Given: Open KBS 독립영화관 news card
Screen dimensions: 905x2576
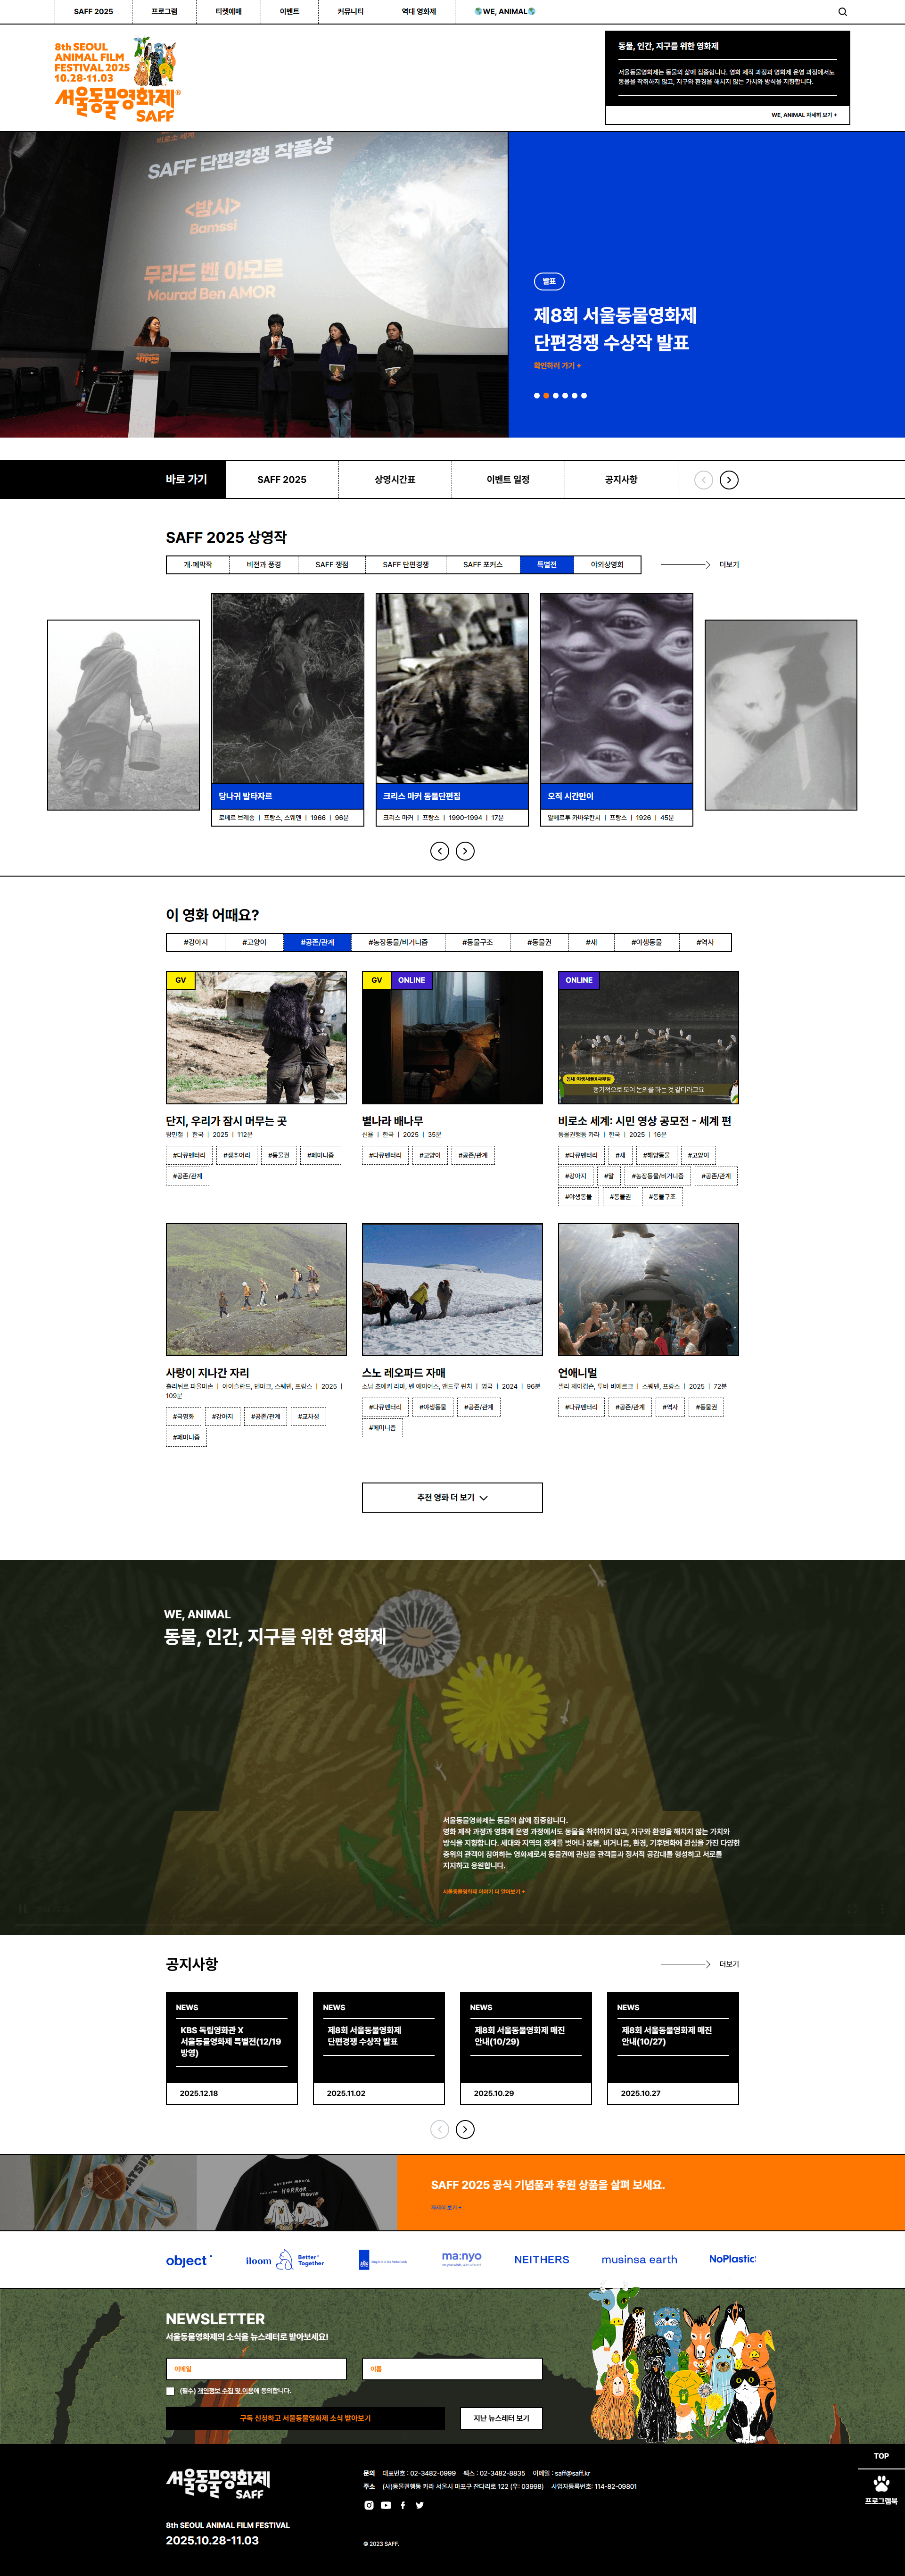Looking at the screenshot, I should [x=232, y=2048].
